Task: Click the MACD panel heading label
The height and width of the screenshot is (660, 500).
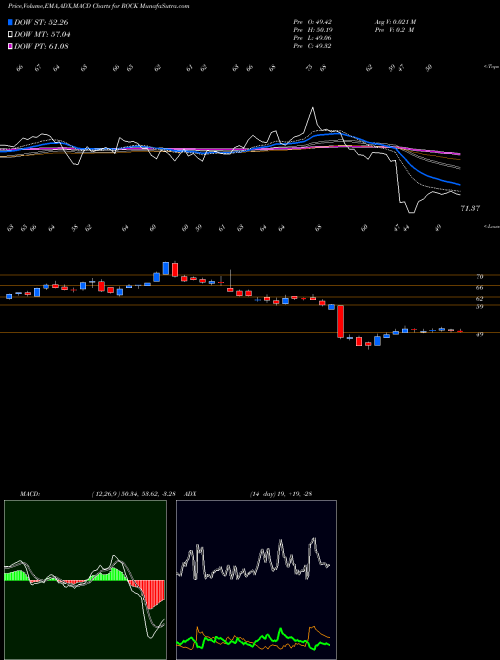Action: click(30, 494)
